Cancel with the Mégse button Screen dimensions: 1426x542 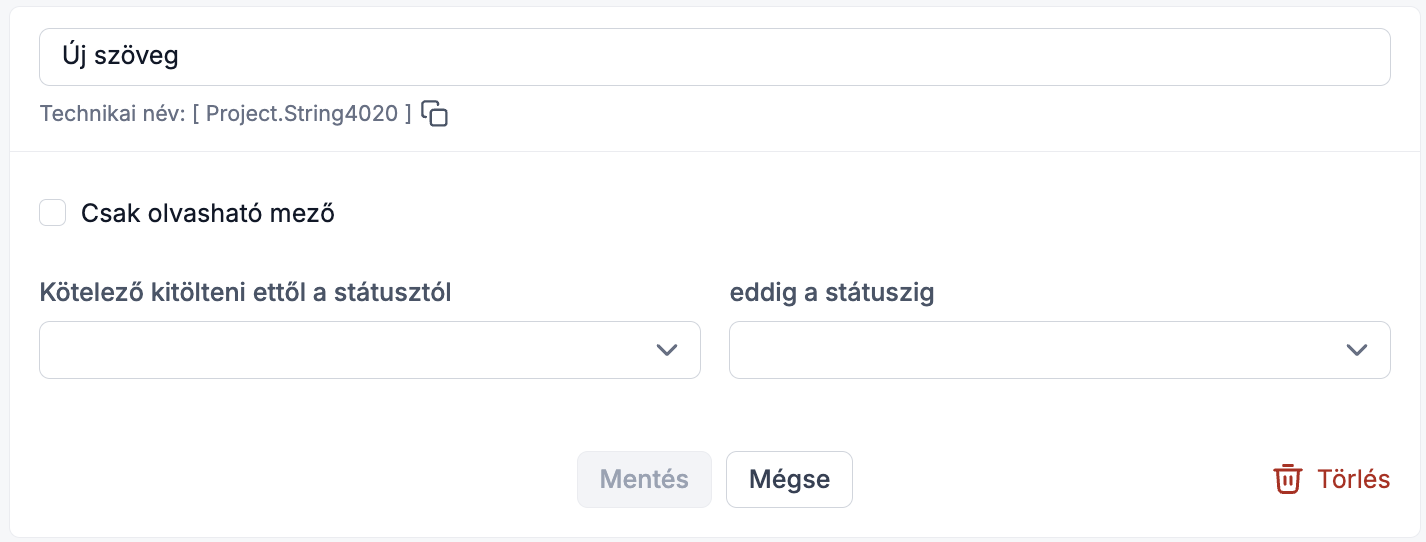point(789,479)
